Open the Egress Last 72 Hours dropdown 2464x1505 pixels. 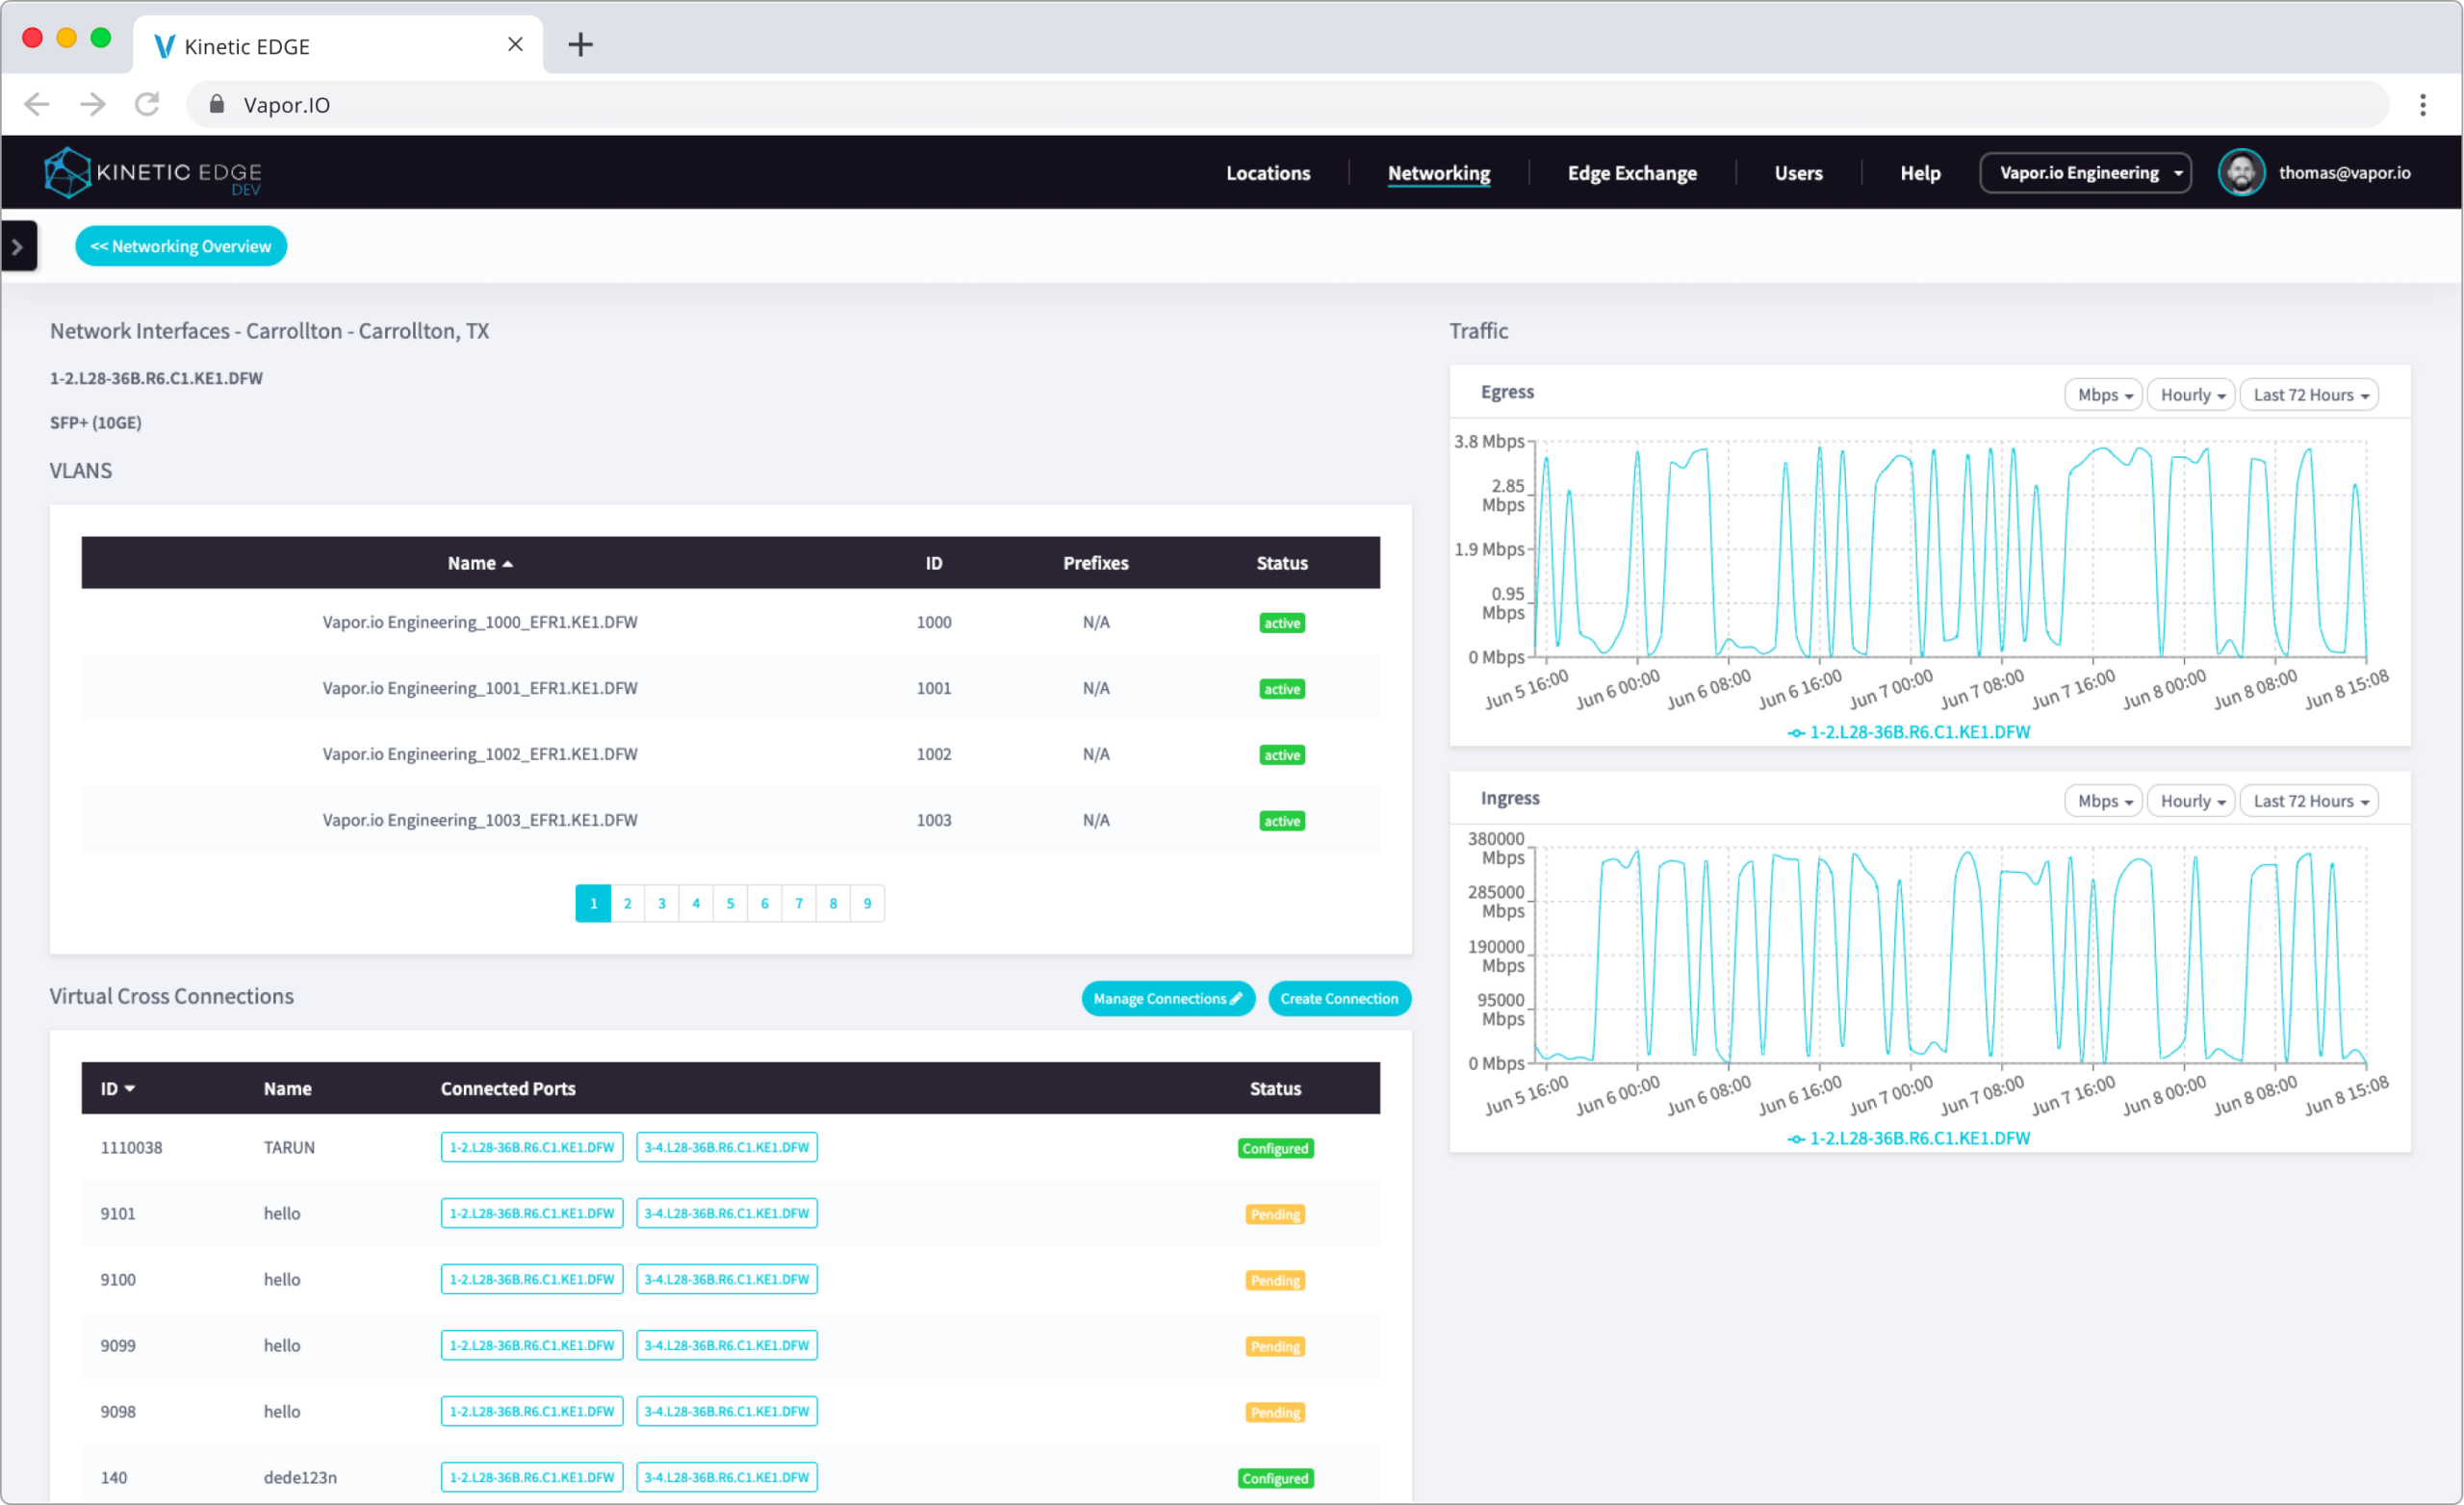(2309, 395)
